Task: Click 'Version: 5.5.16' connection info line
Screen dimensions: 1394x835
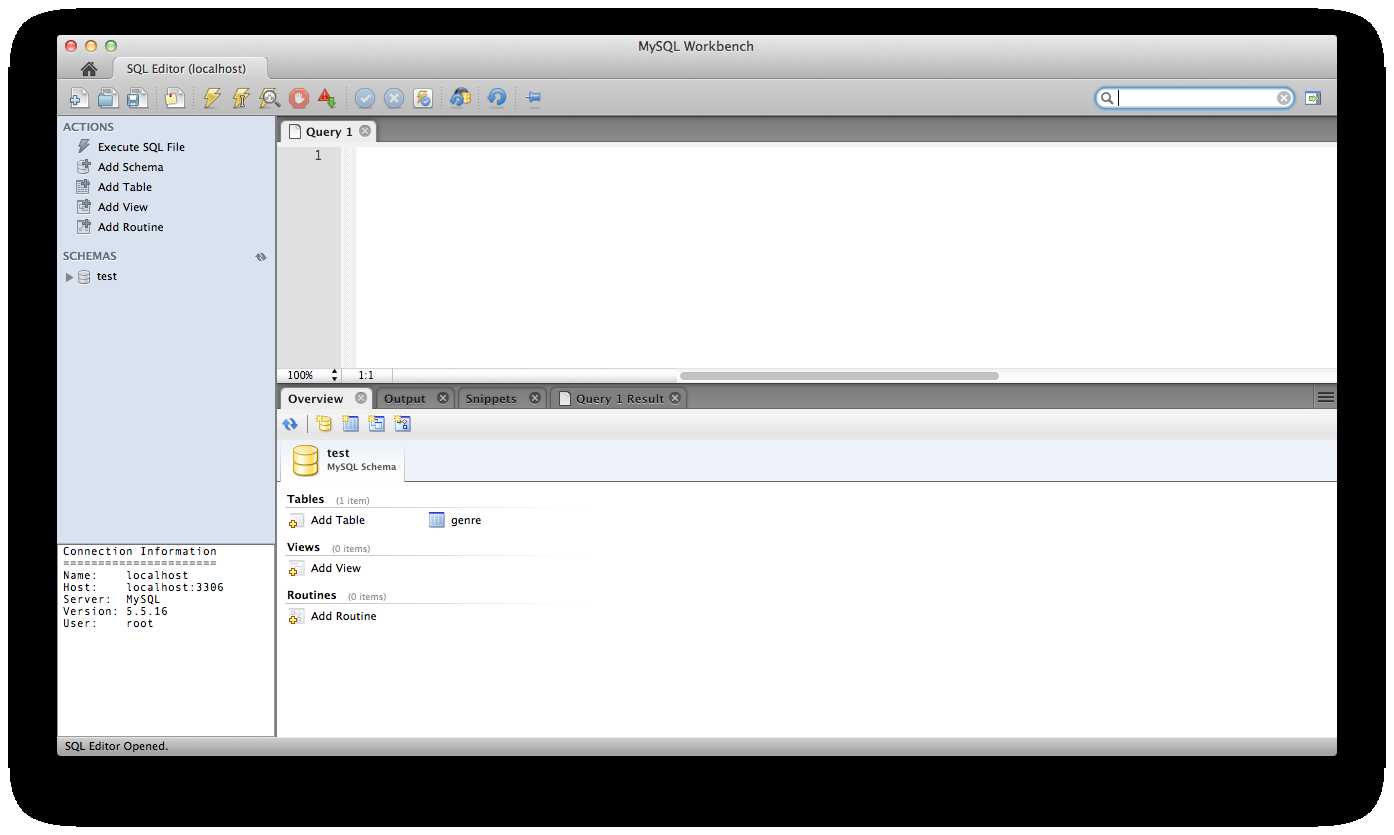Action: tap(115, 611)
